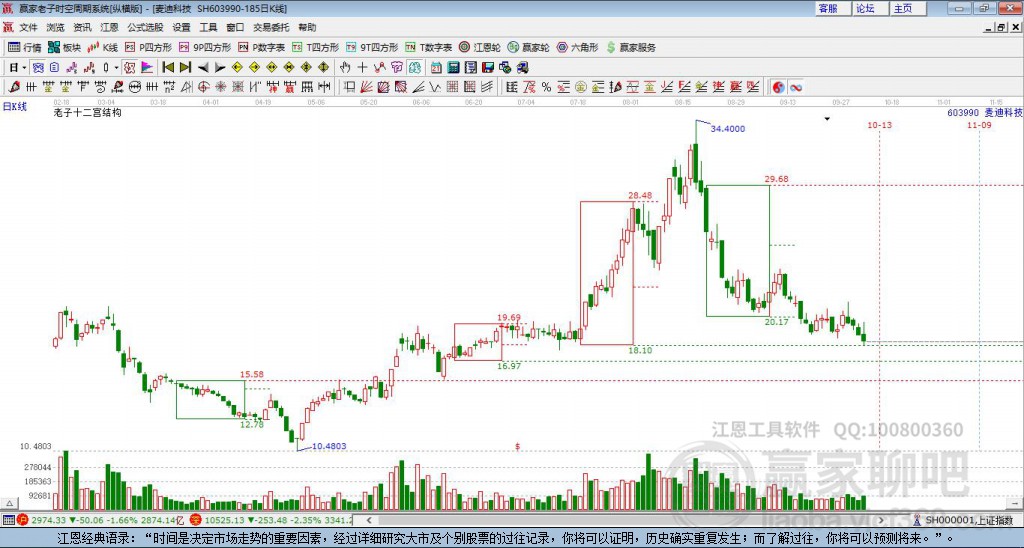Screen dimensions: 1024x548
Task: Click SH000001 上证指数 in status bar
Action: click(969, 520)
